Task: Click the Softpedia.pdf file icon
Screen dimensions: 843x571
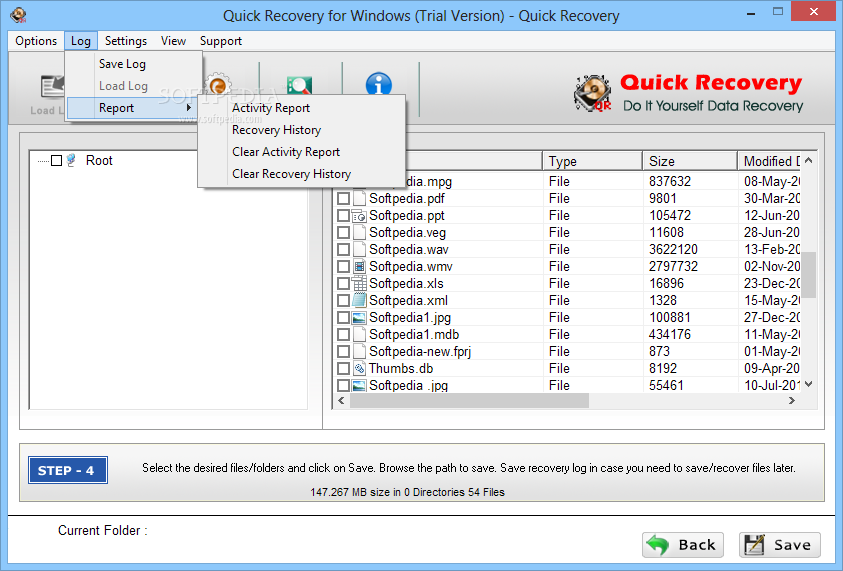Action: [359, 198]
